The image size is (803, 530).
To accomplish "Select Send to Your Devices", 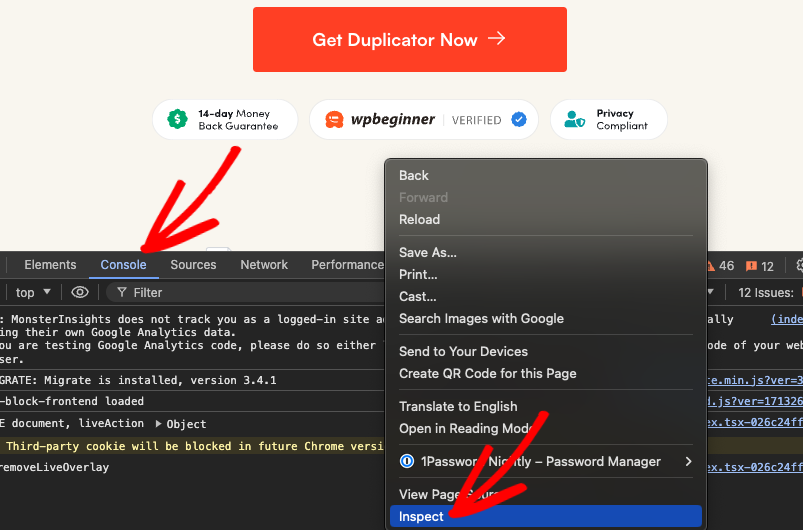I will pos(546,351).
